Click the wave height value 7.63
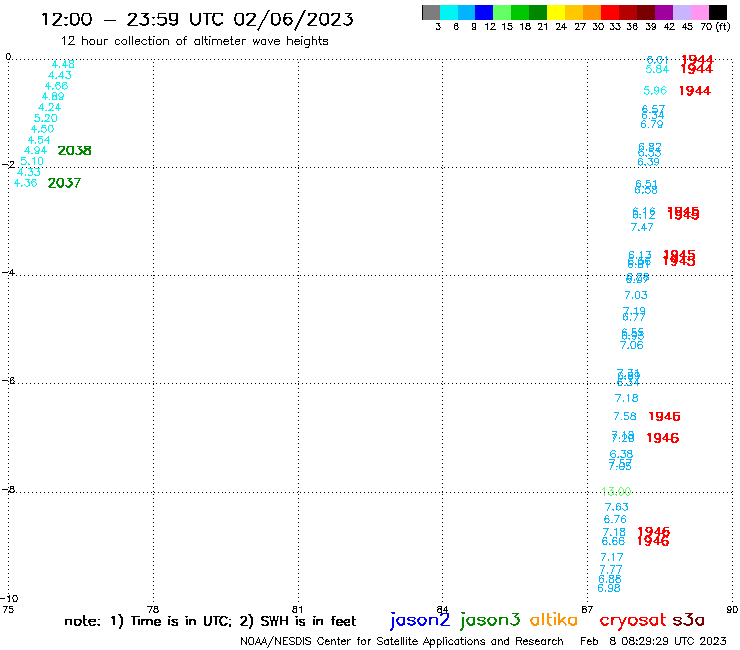 pyautogui.click(x=617, y=507)
